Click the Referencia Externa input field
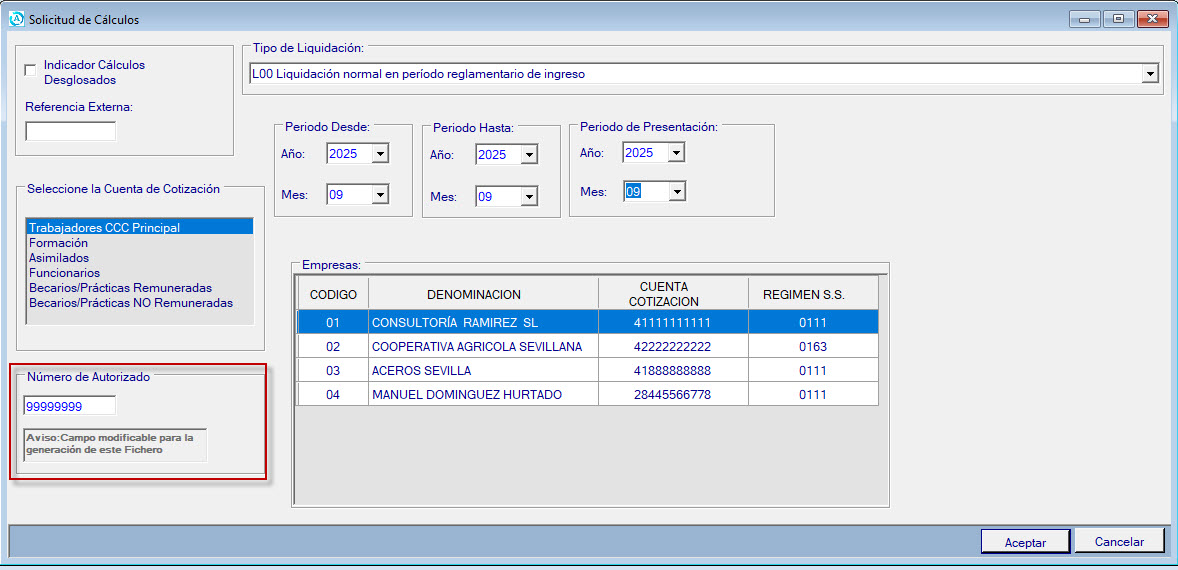 [x=70, y=131]
